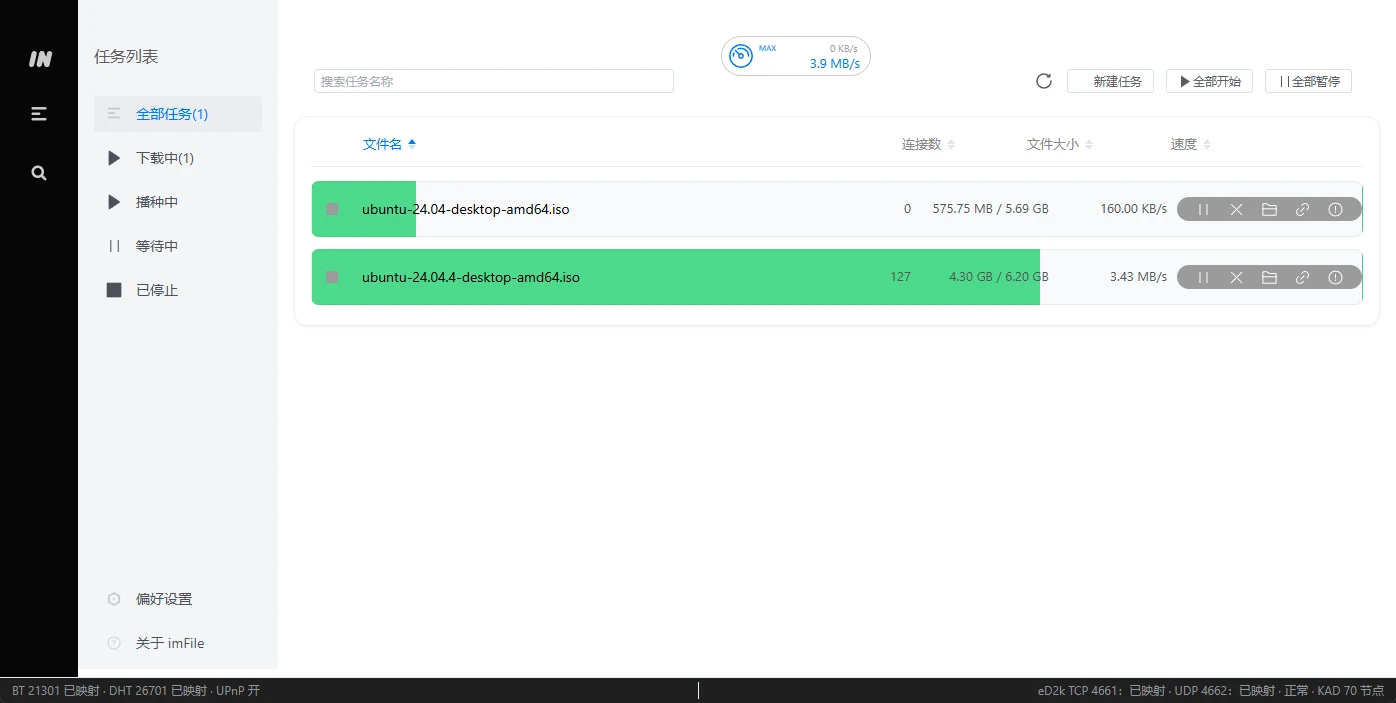Viewport: 1396px width, 703px height.
Task: Copy link of ubuntu-24.04-desktop-amd64.iso
Action: tap(1302, 209)
